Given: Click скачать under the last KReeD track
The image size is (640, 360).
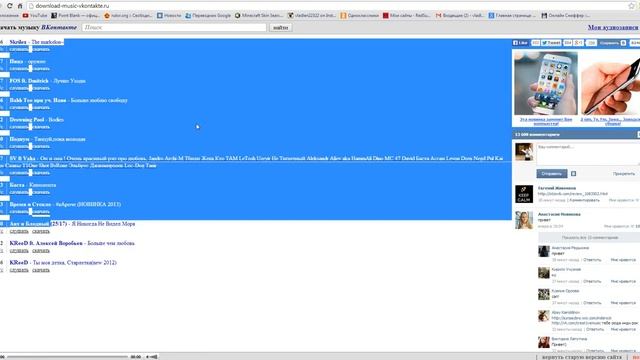Looking at the screenshot, I should tap(41, 270).
